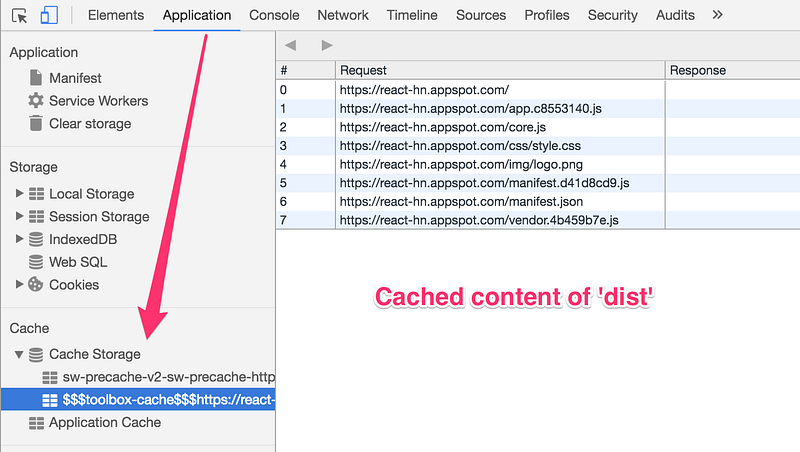
Task: Select the Cookies icon
Action: (36, 285)
